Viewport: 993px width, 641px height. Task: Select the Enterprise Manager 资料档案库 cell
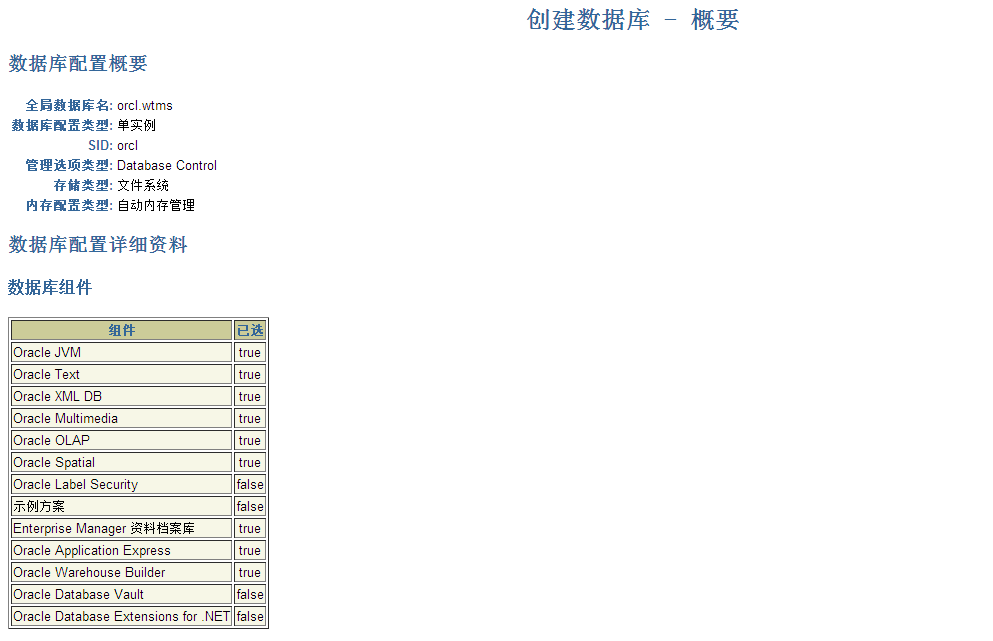click(x=122, y=528)
